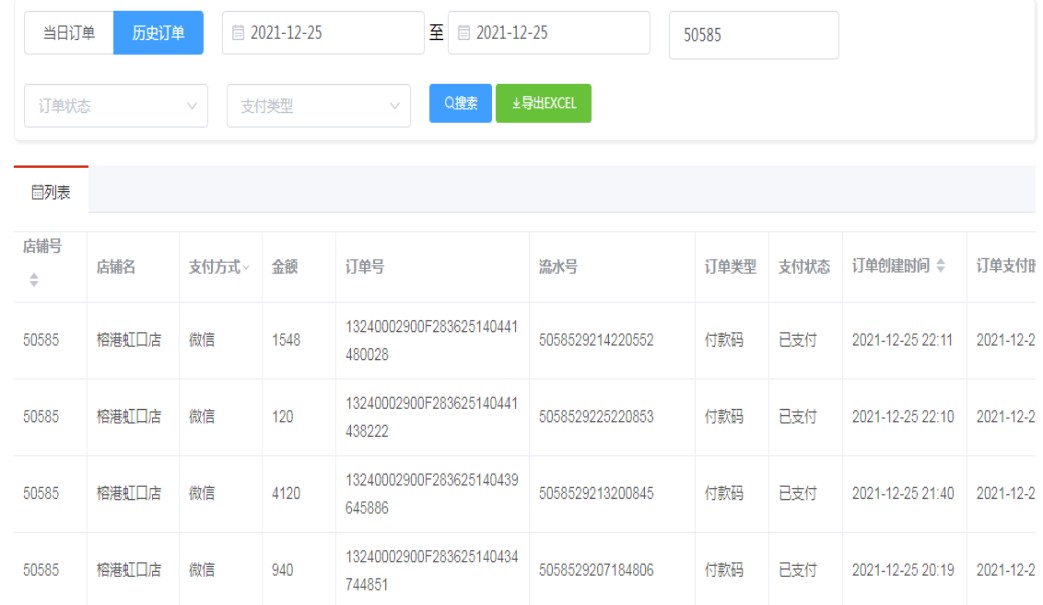The image size is (1043, 605).
Task: Open the 订单状态 dropdown
Action: (116, 106)
